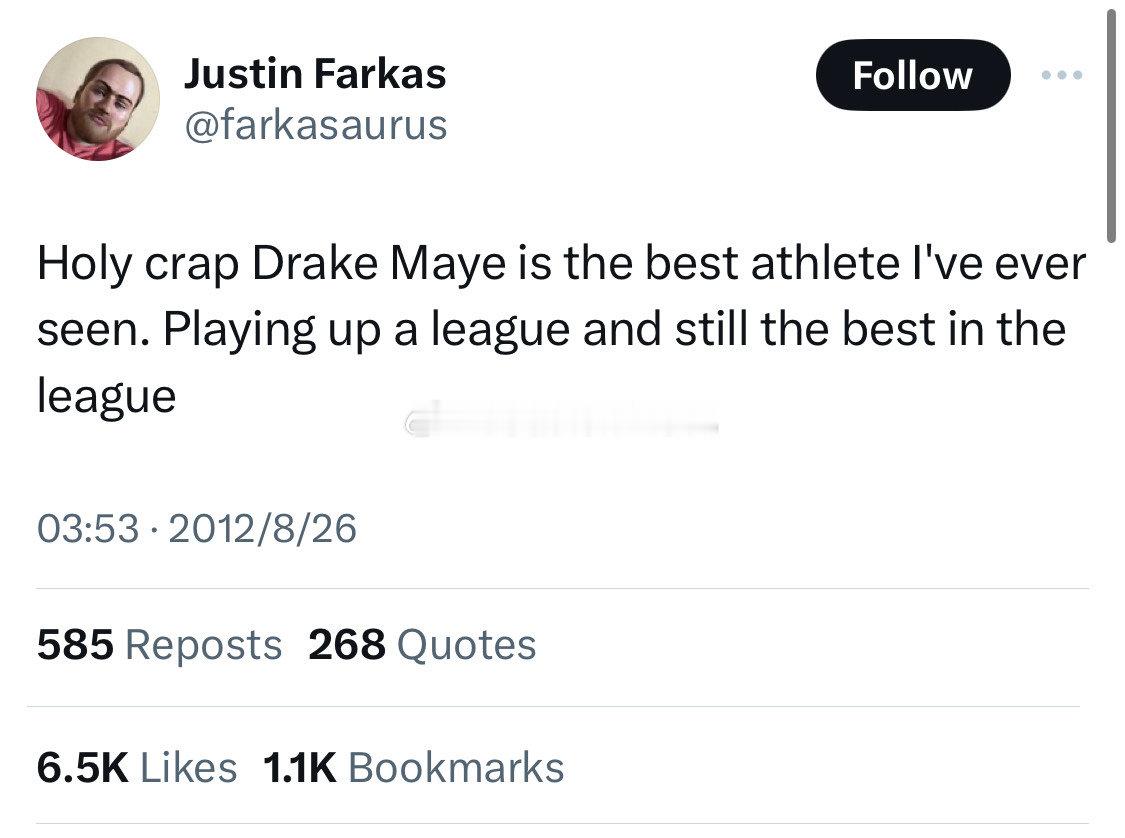Open the 268 Quotes list

422,645
